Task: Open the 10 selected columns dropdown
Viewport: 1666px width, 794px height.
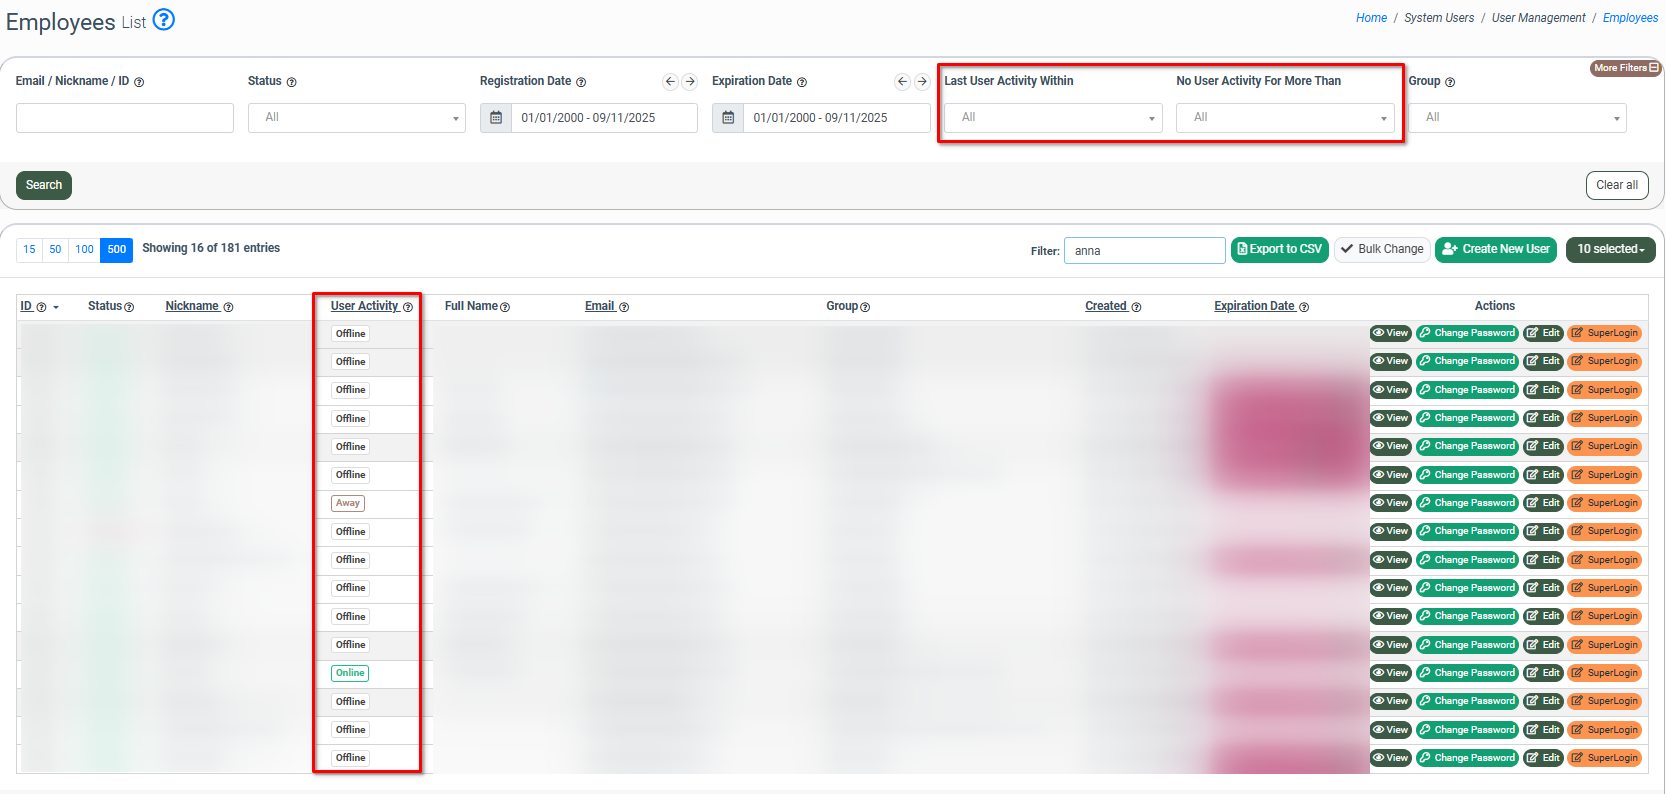Action: point(1610,249)
